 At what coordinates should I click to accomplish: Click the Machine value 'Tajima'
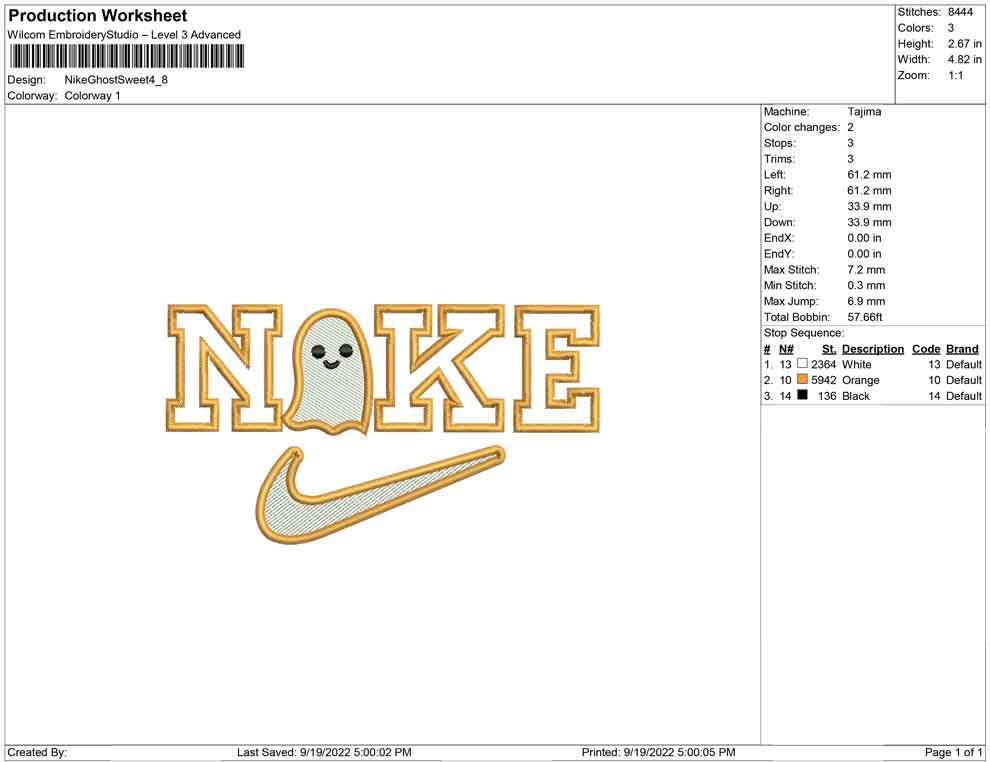click(x=864, y=112)
